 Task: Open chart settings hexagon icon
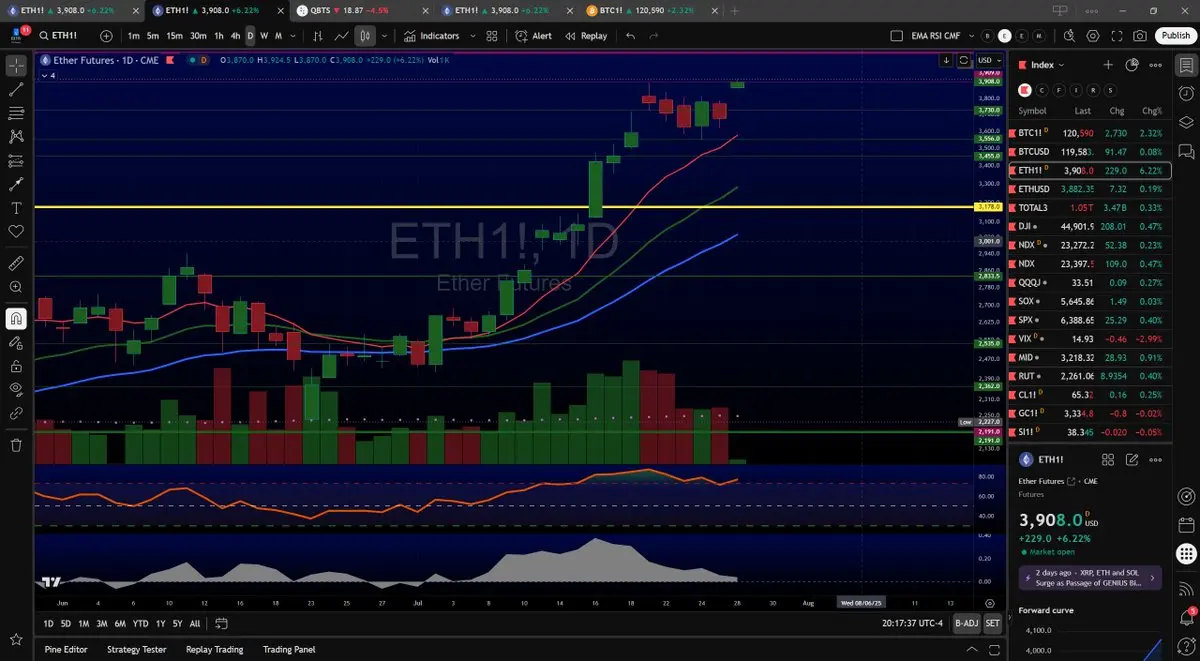pyautogui.click(x=1093, y=36)
